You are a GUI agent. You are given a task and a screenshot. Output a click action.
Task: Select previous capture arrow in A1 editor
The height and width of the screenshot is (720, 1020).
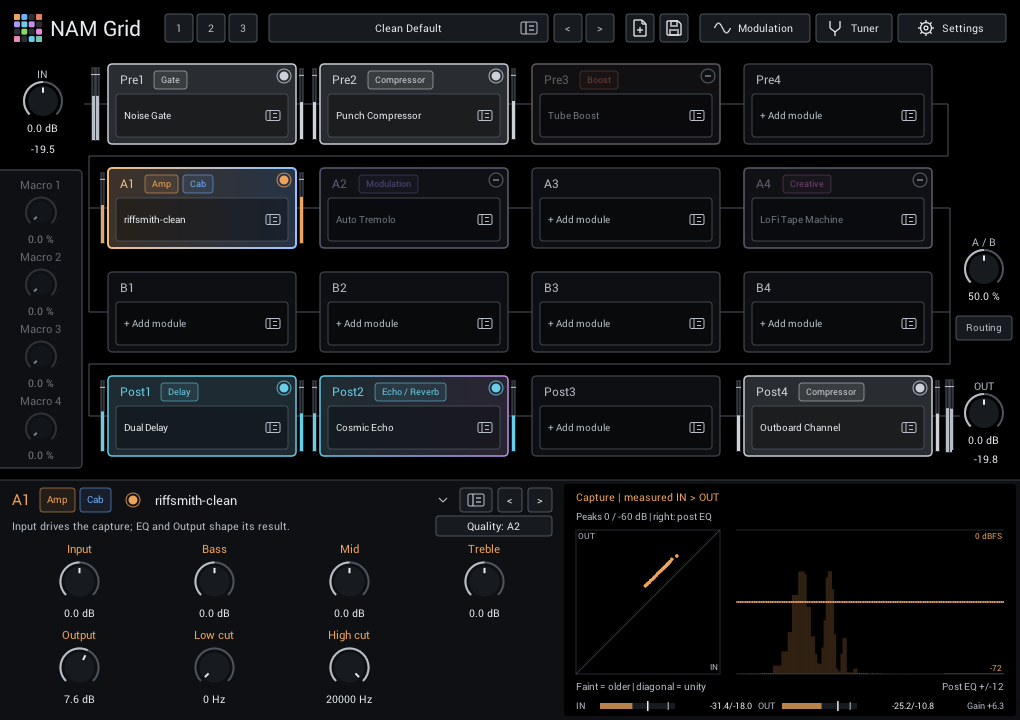pyautogui.click(x=510, y=500)
